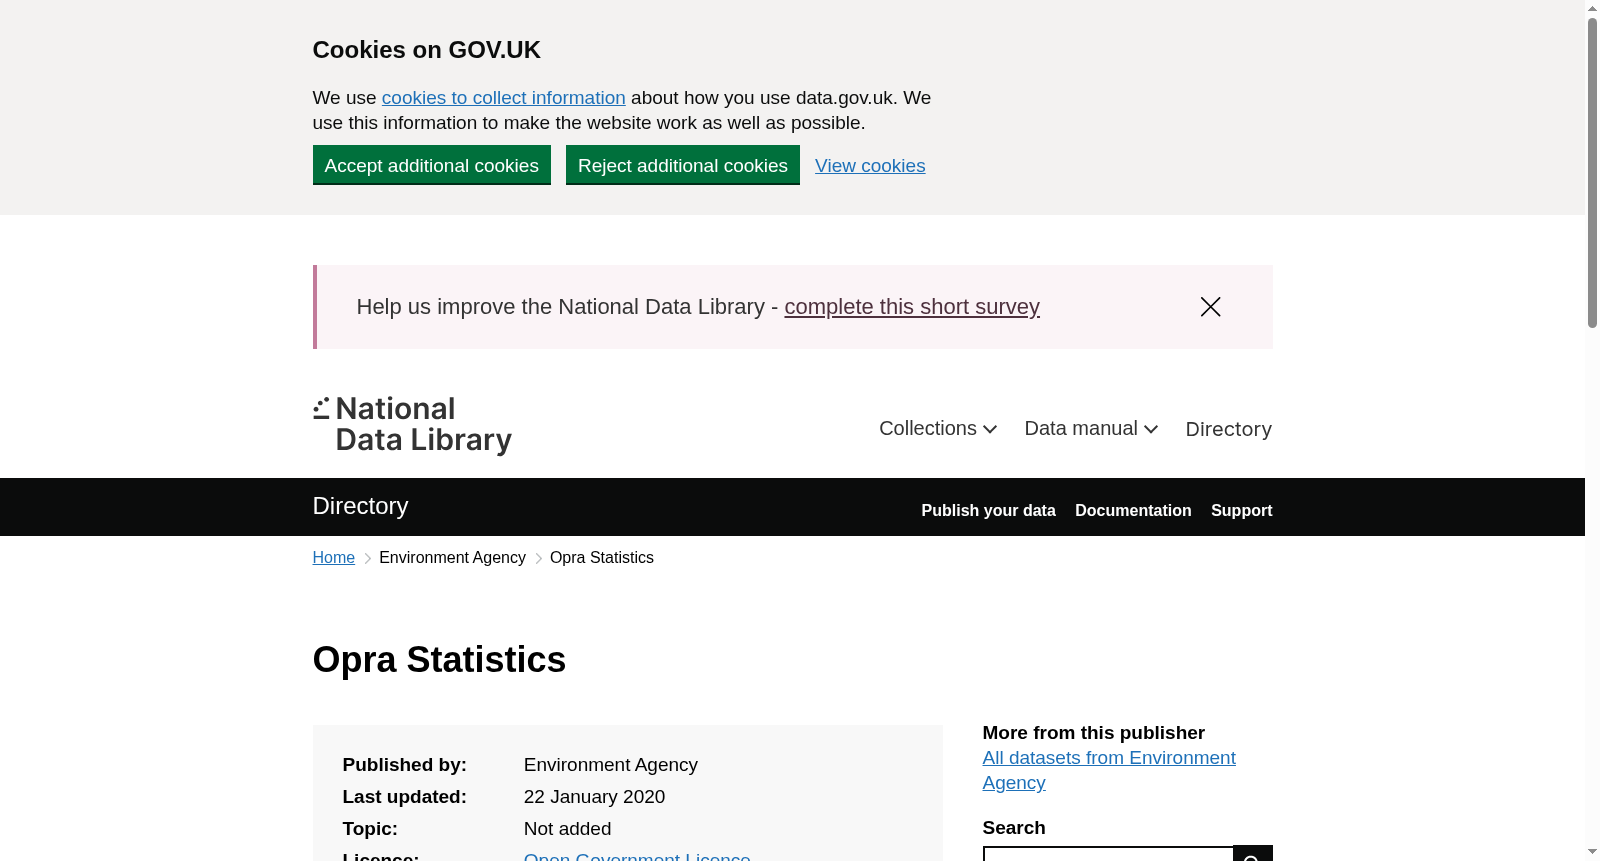Go to Documentation in the black bar

pyautogui.click(x=1133, y=510)
